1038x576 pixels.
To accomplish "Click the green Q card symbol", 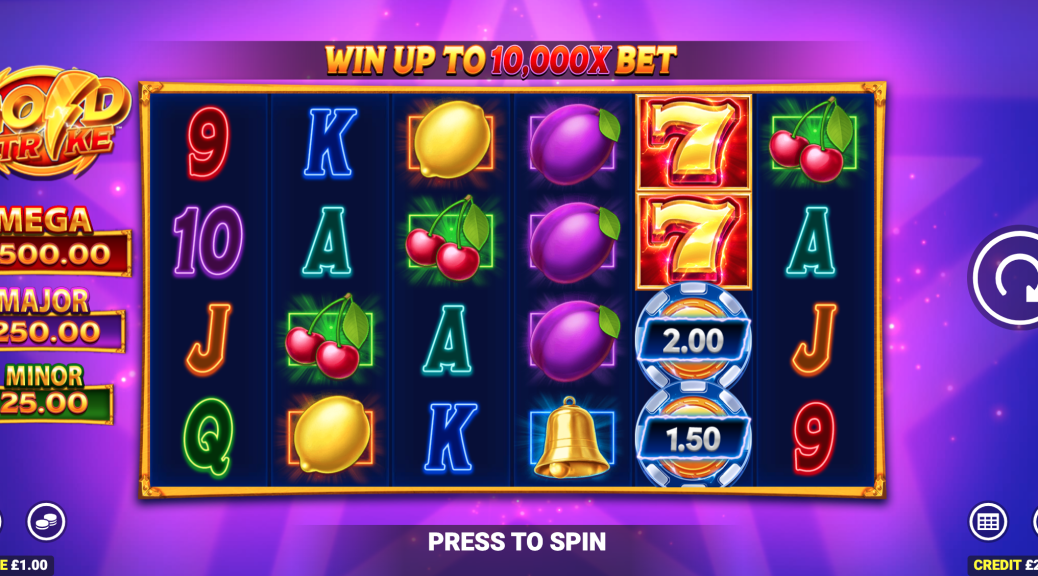I will [209, 438].
